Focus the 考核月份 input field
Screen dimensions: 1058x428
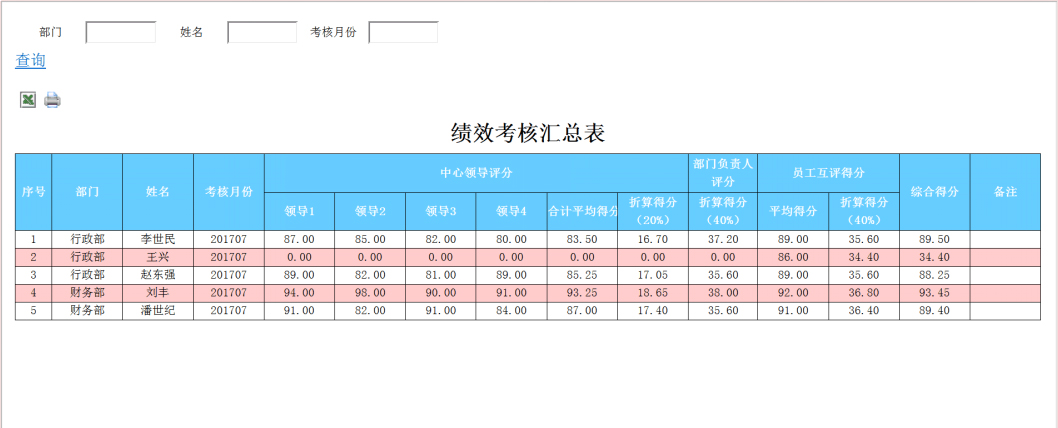pos(403,33)
